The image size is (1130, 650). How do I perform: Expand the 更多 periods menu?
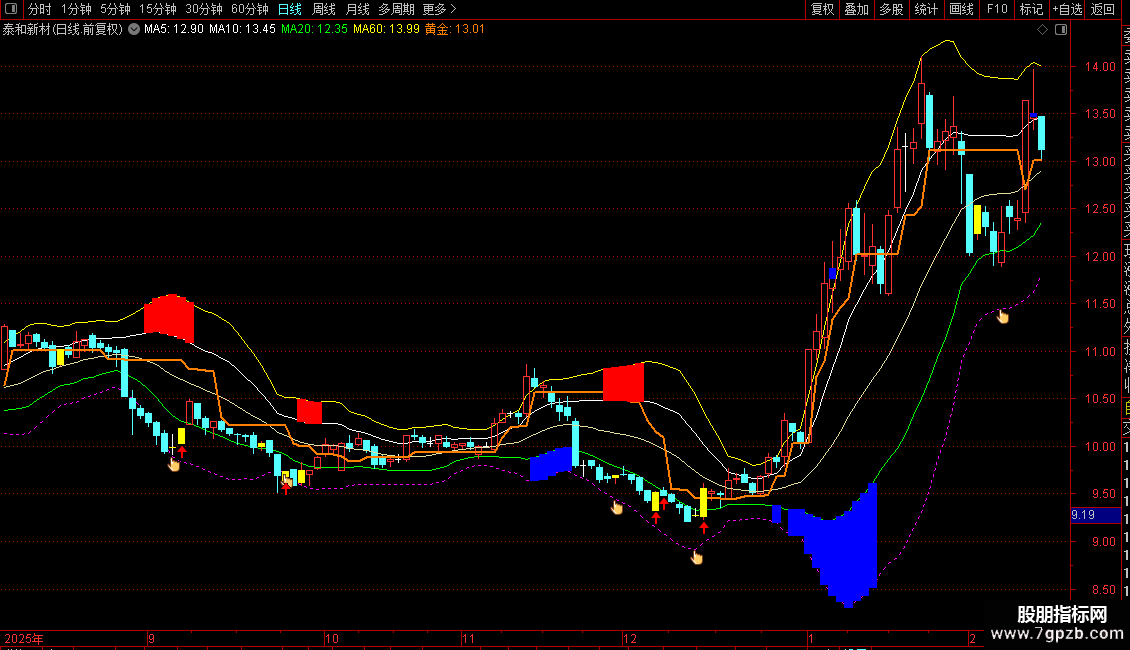click(x=440, y=9)
